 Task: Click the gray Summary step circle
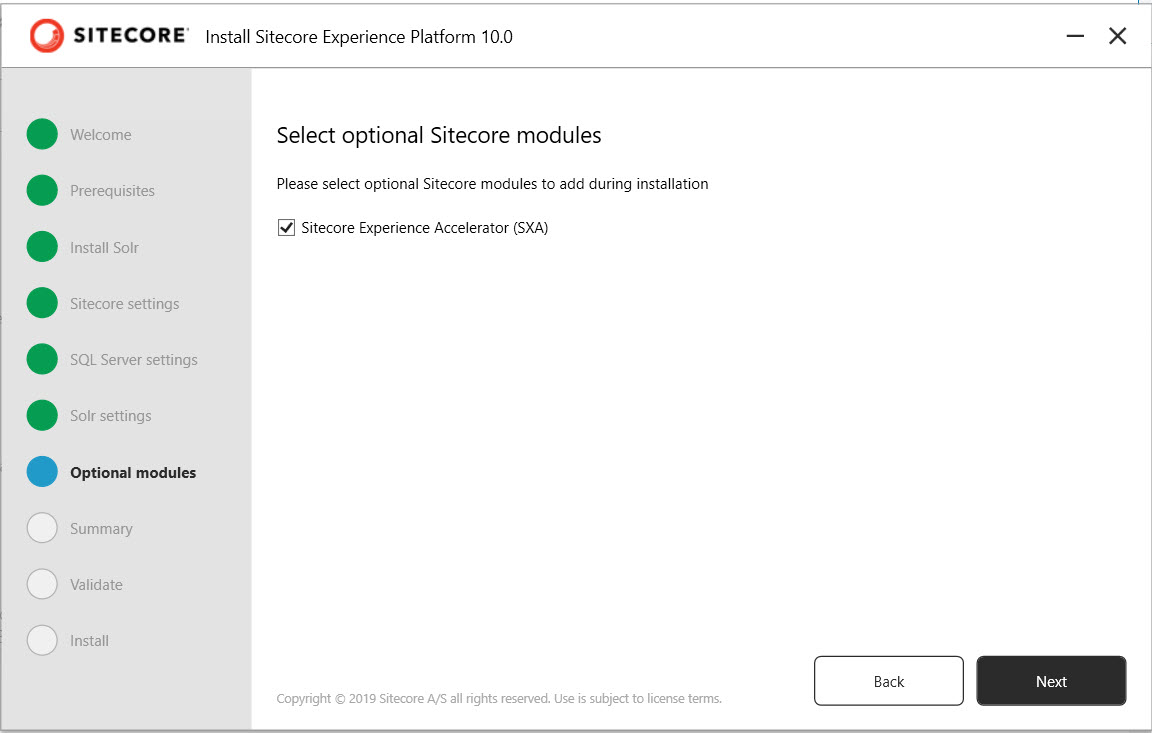pos(42,527)
